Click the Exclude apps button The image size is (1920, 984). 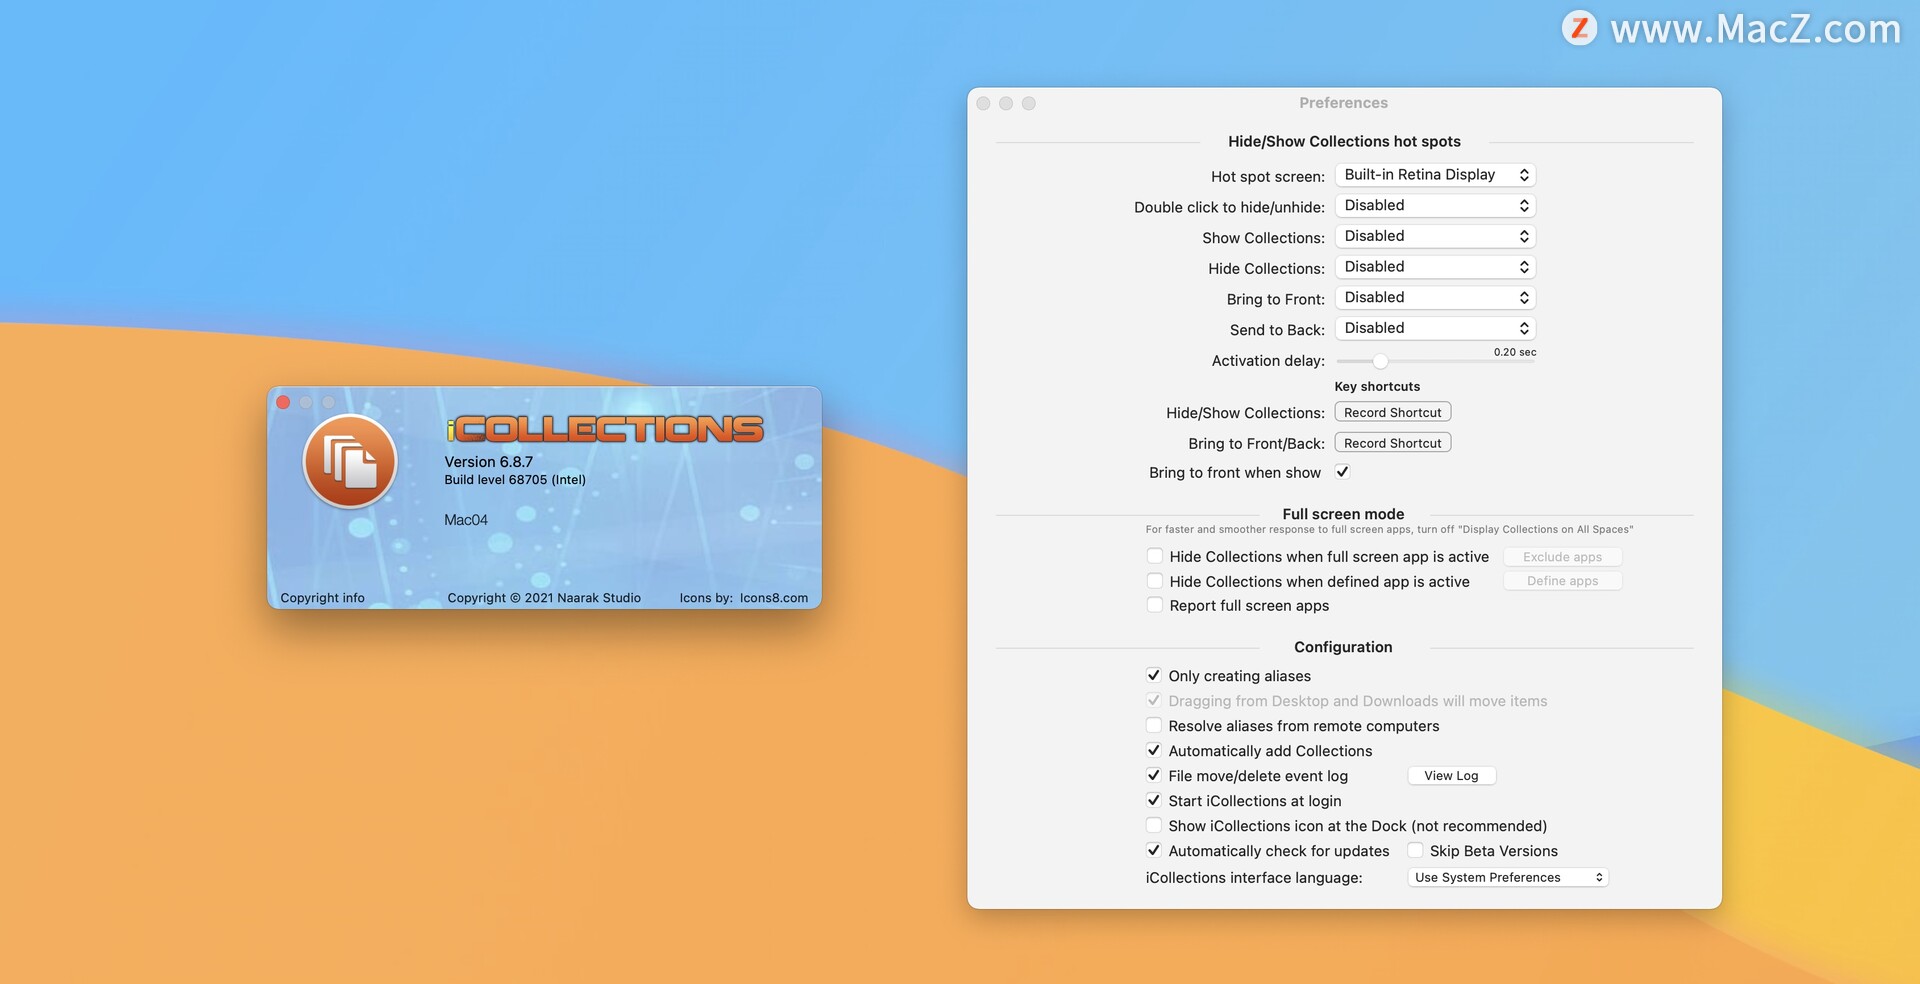coord(1562,557)
